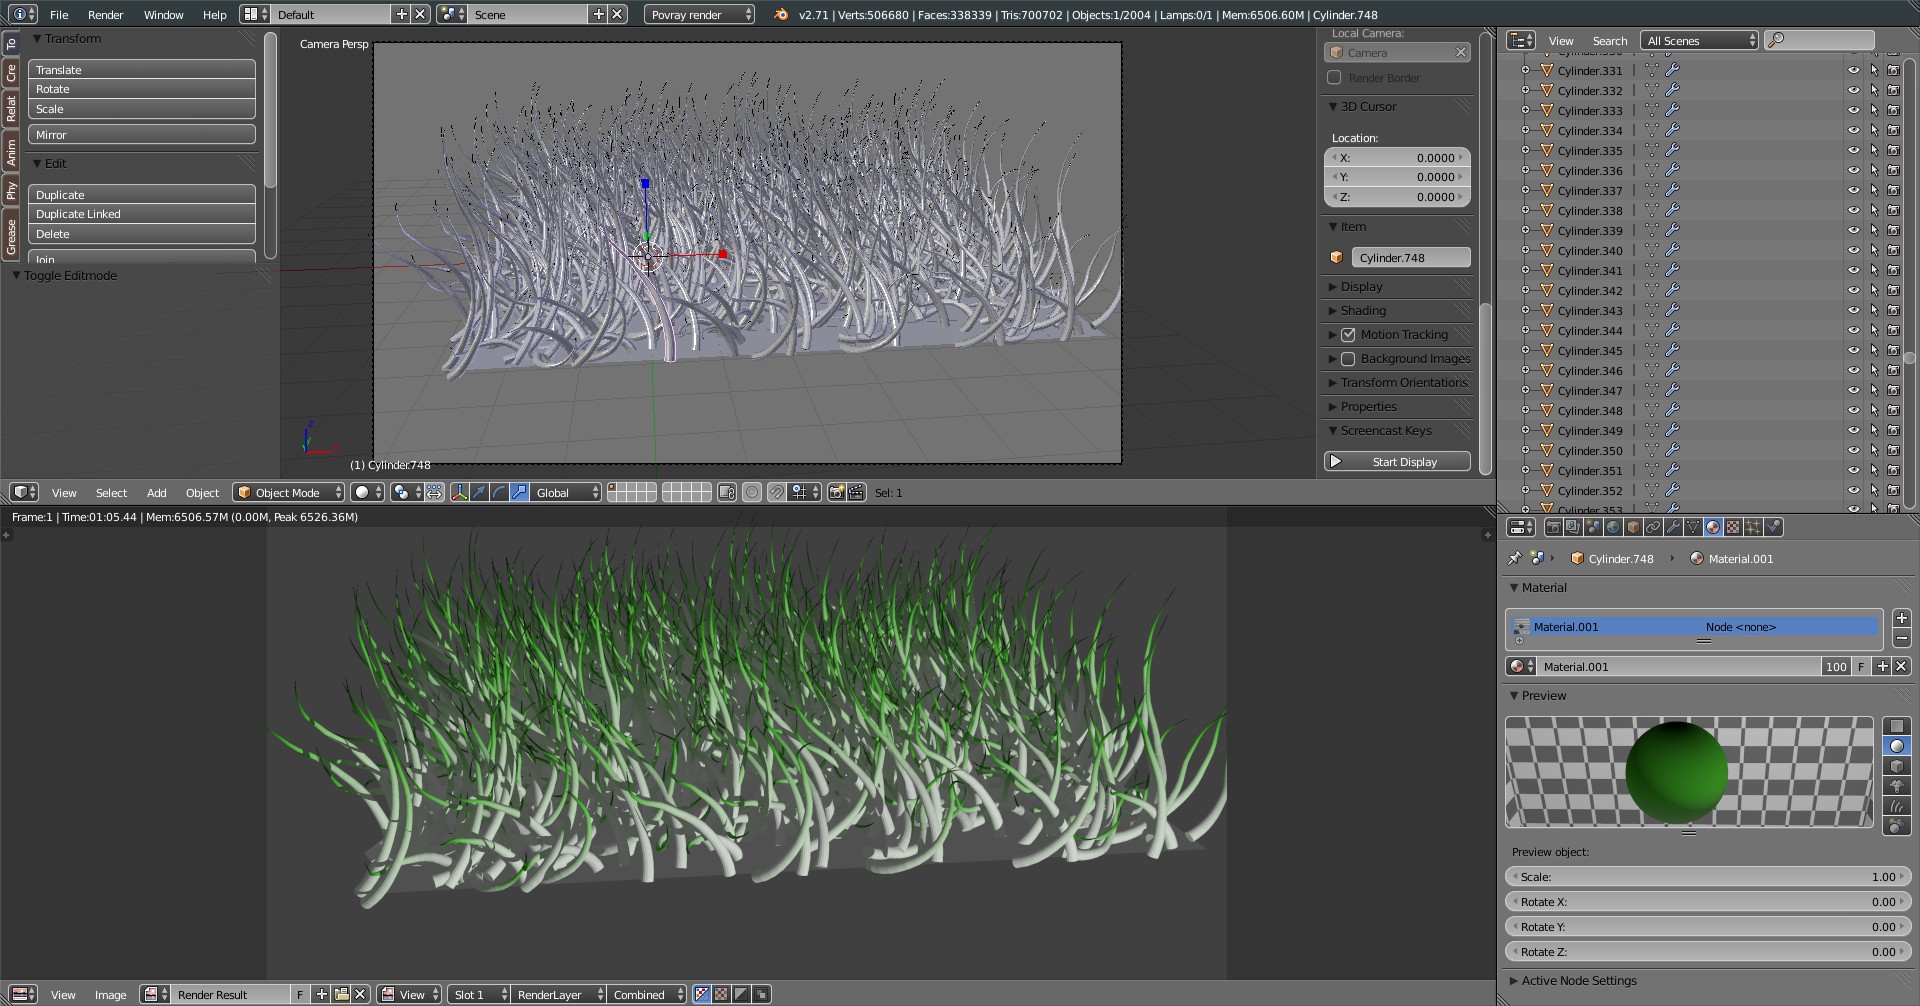Open the Texture properties checker tab
1920x1006 pixels.
pos(1733,527)
